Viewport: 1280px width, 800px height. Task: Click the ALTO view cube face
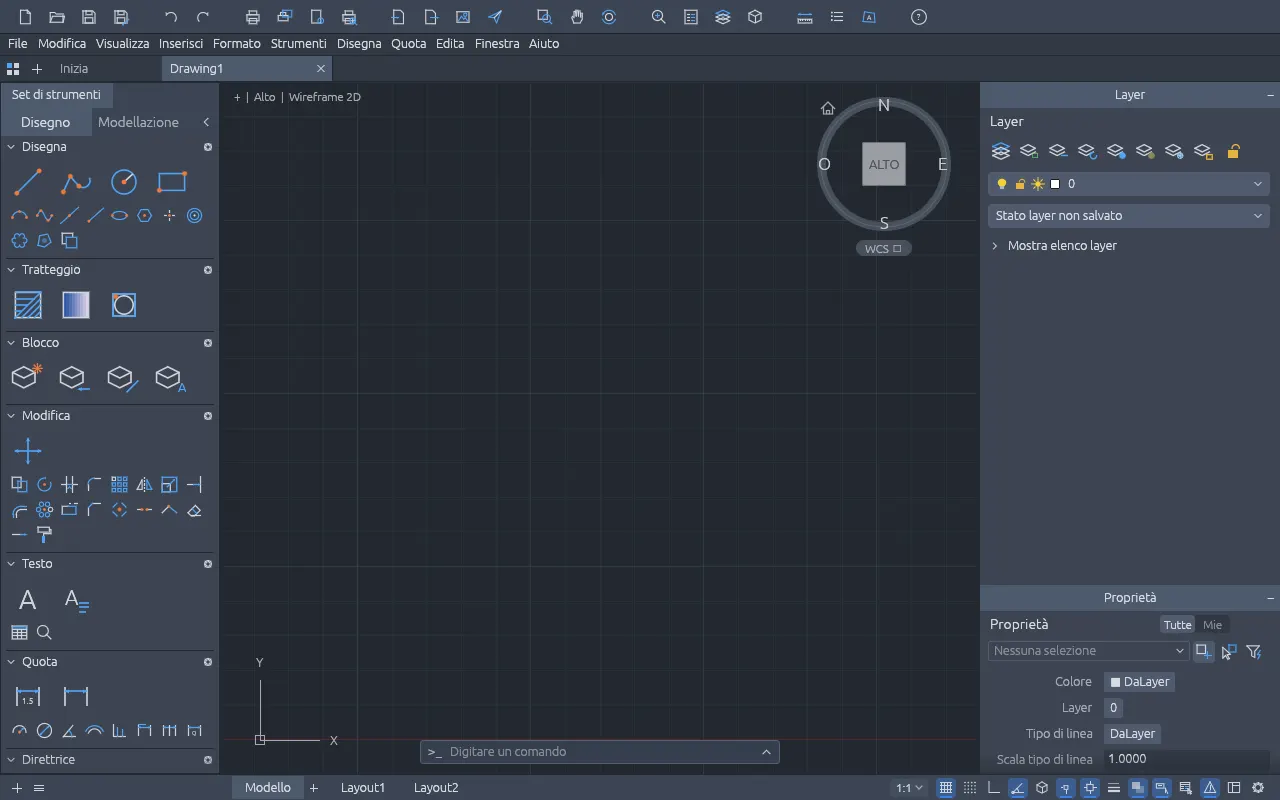coord(884,164)
